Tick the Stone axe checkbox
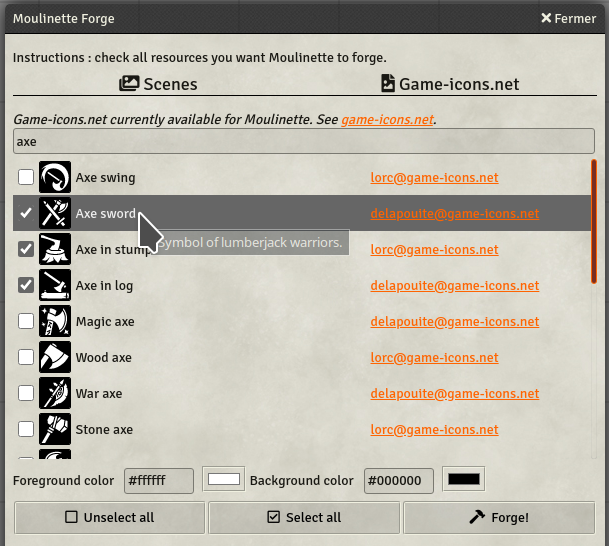609x546 pixels. pos(26,429)
